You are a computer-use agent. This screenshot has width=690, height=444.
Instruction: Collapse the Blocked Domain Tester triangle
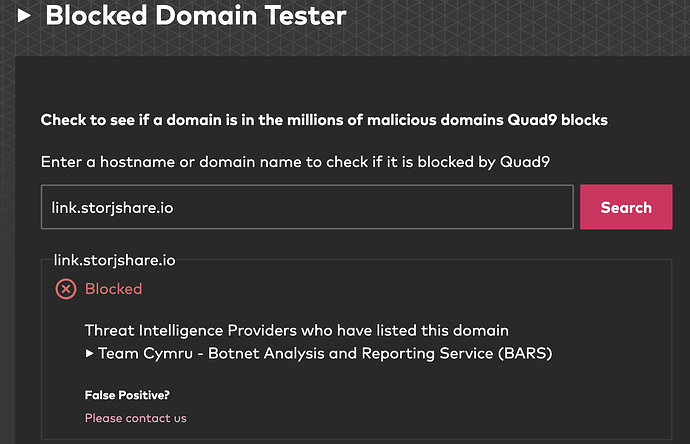click(x=24, y=16)
